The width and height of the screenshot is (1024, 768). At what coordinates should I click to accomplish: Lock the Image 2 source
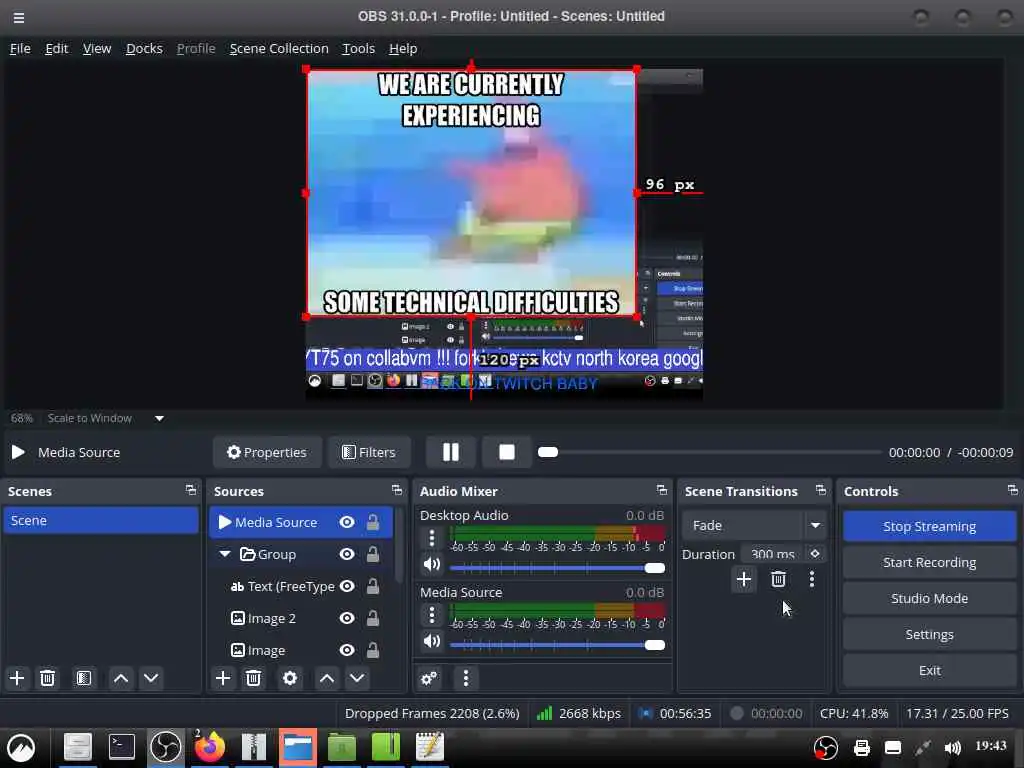point(373,618)
